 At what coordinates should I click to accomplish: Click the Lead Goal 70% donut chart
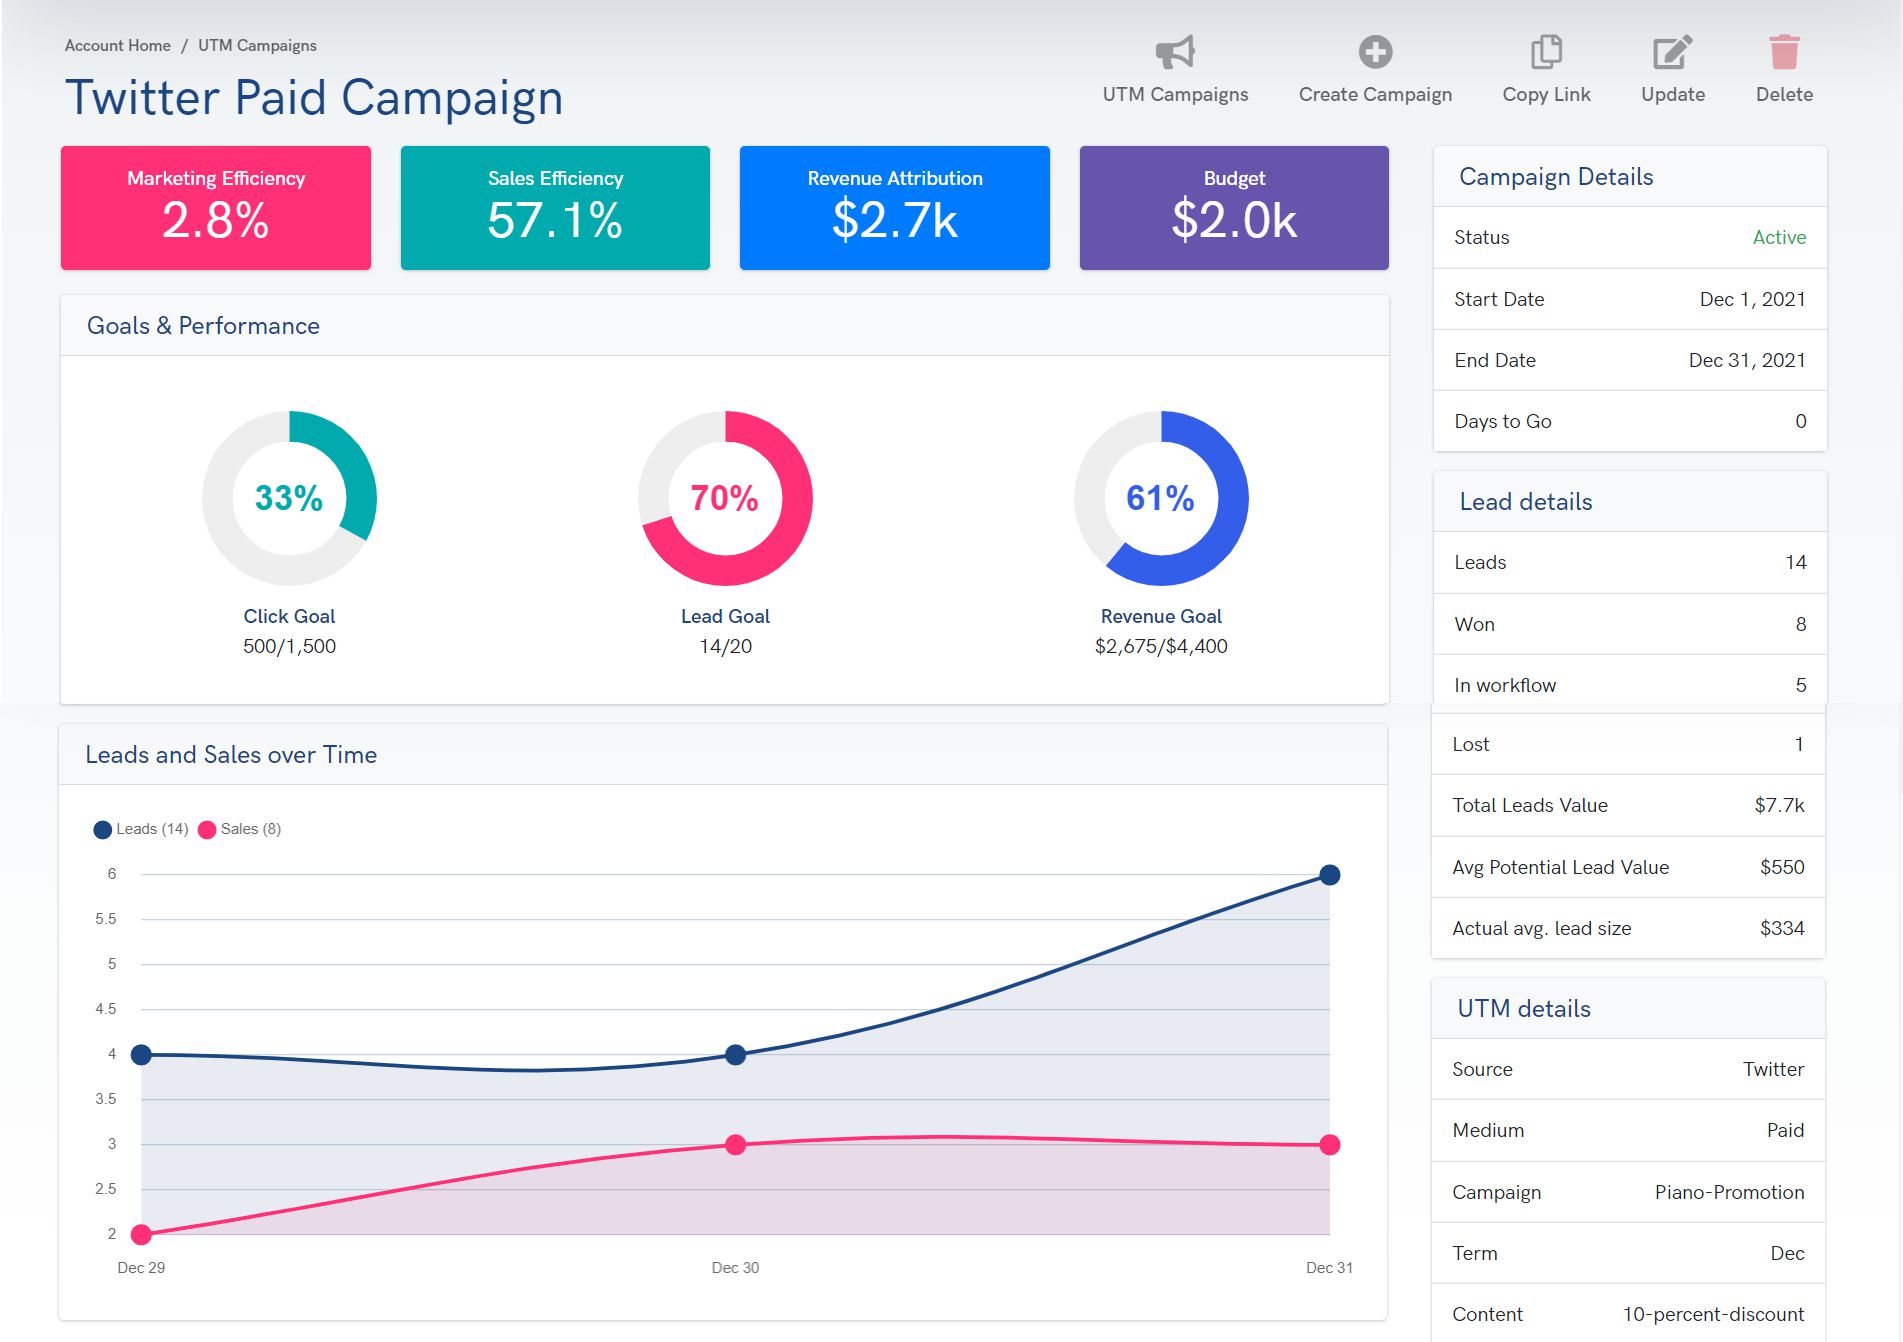725,498
